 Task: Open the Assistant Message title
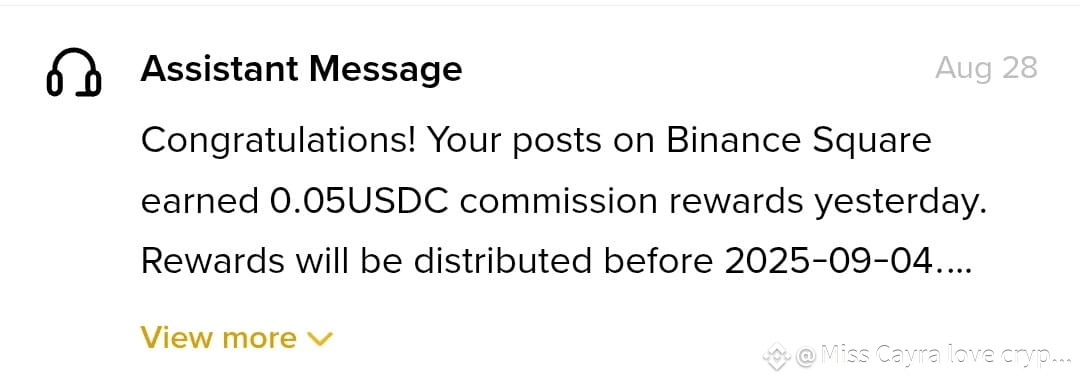pyautogui.click(x=301, y=69)
